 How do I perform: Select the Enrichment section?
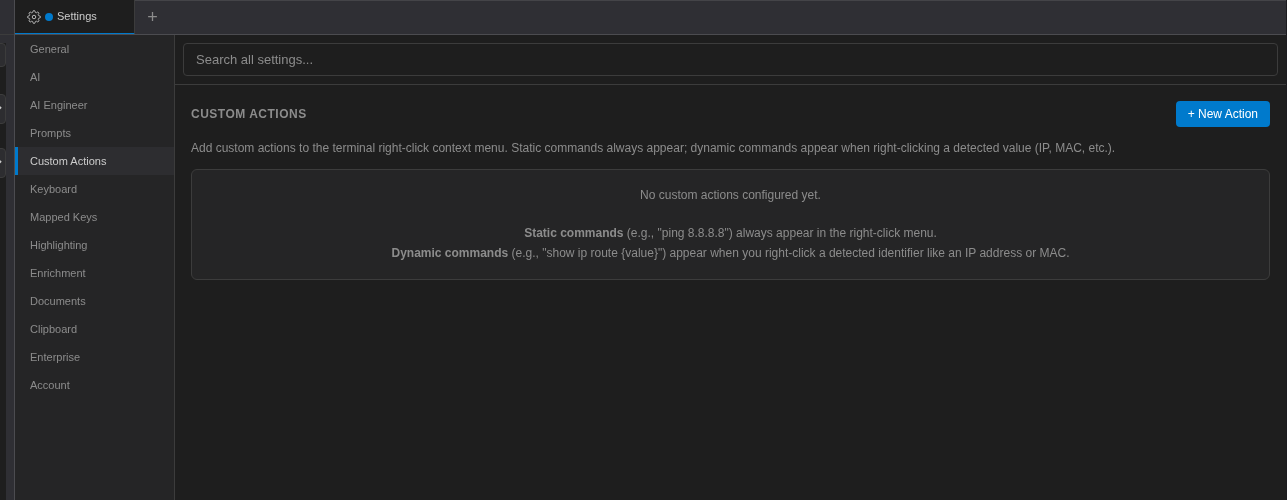point(95,273)
